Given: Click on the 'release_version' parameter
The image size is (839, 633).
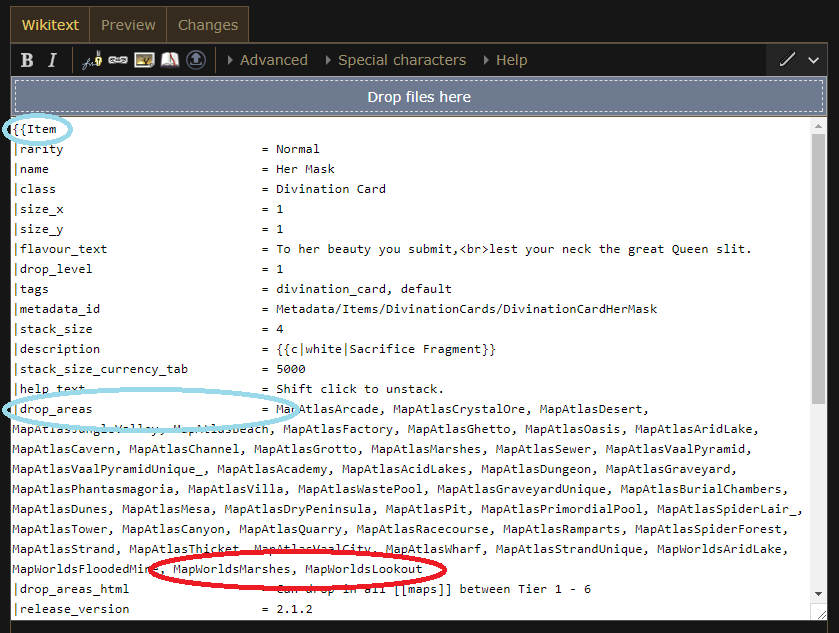Looking at the screenshot, I should (74, 609).
